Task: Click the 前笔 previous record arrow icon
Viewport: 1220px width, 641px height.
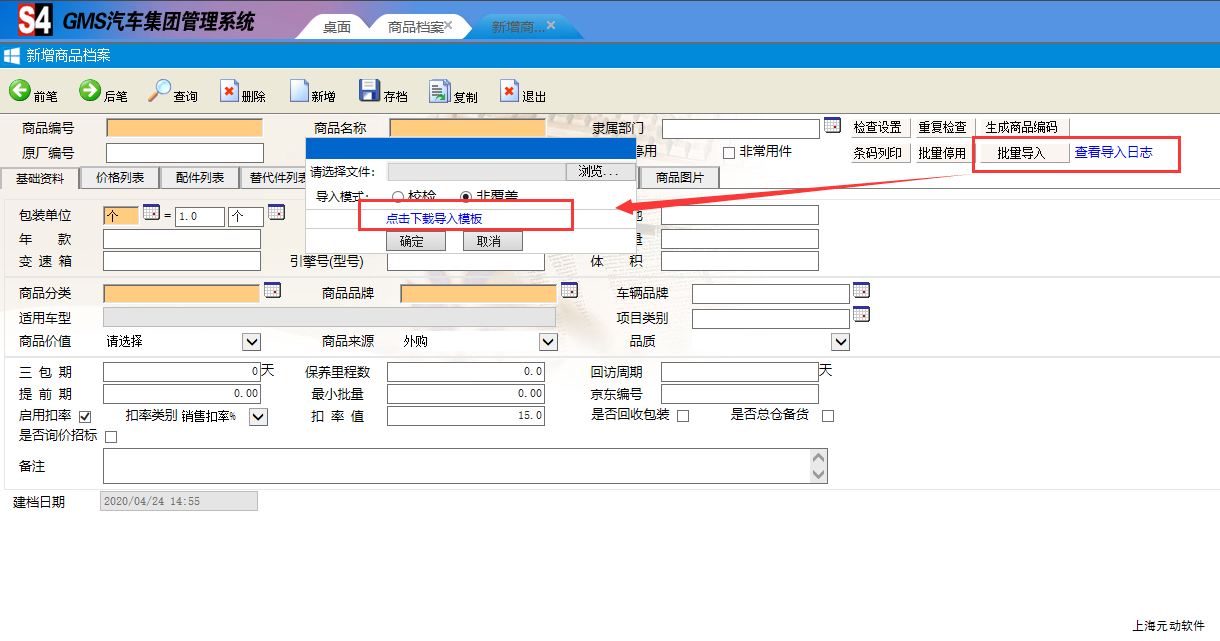Action: (x=20, y=91)
